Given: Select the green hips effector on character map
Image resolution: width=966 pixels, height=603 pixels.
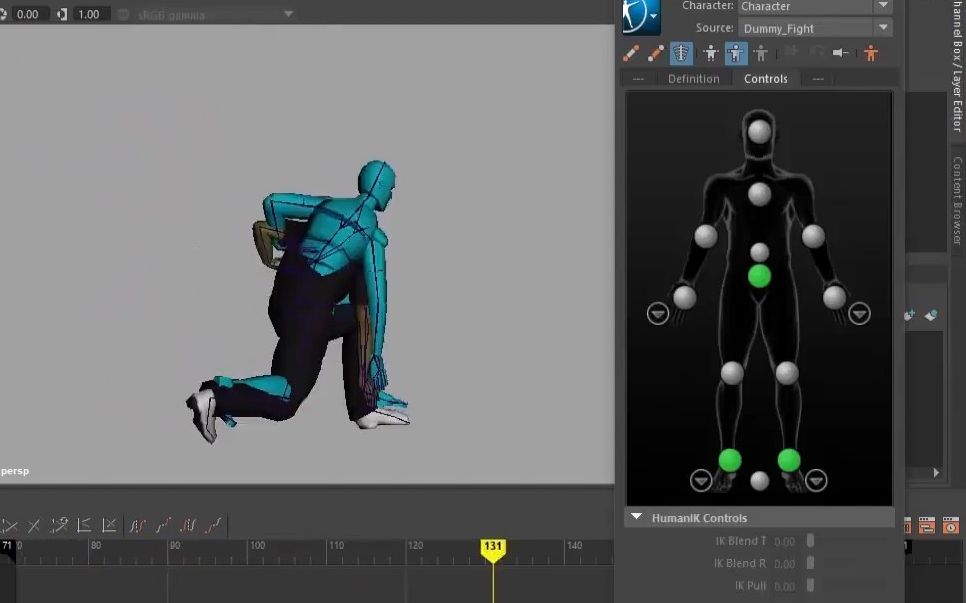Looking at the screenshot, I should click(758, 276).
